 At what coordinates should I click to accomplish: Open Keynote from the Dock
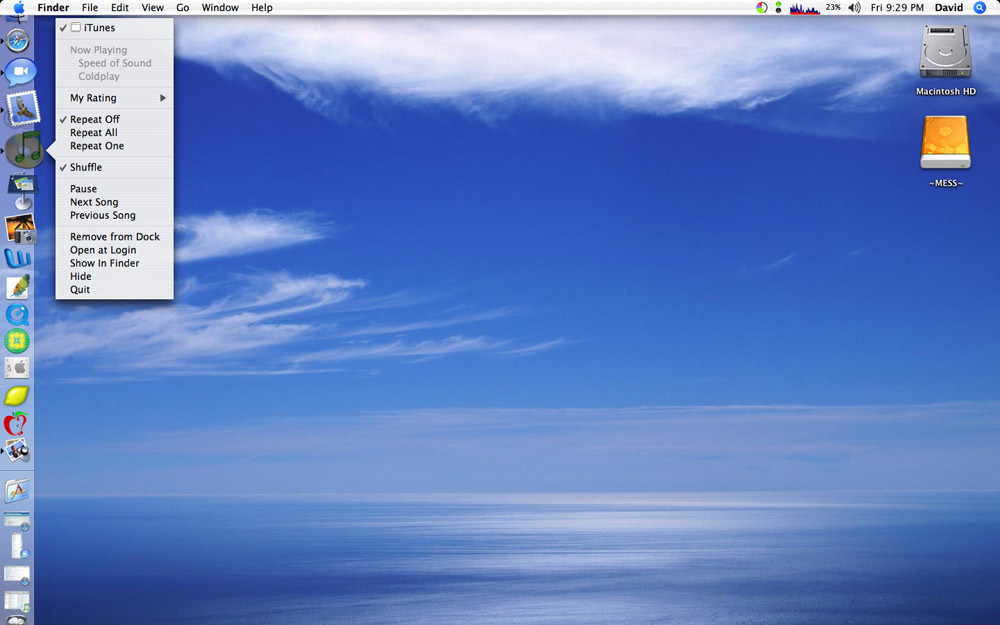(22, 191)
